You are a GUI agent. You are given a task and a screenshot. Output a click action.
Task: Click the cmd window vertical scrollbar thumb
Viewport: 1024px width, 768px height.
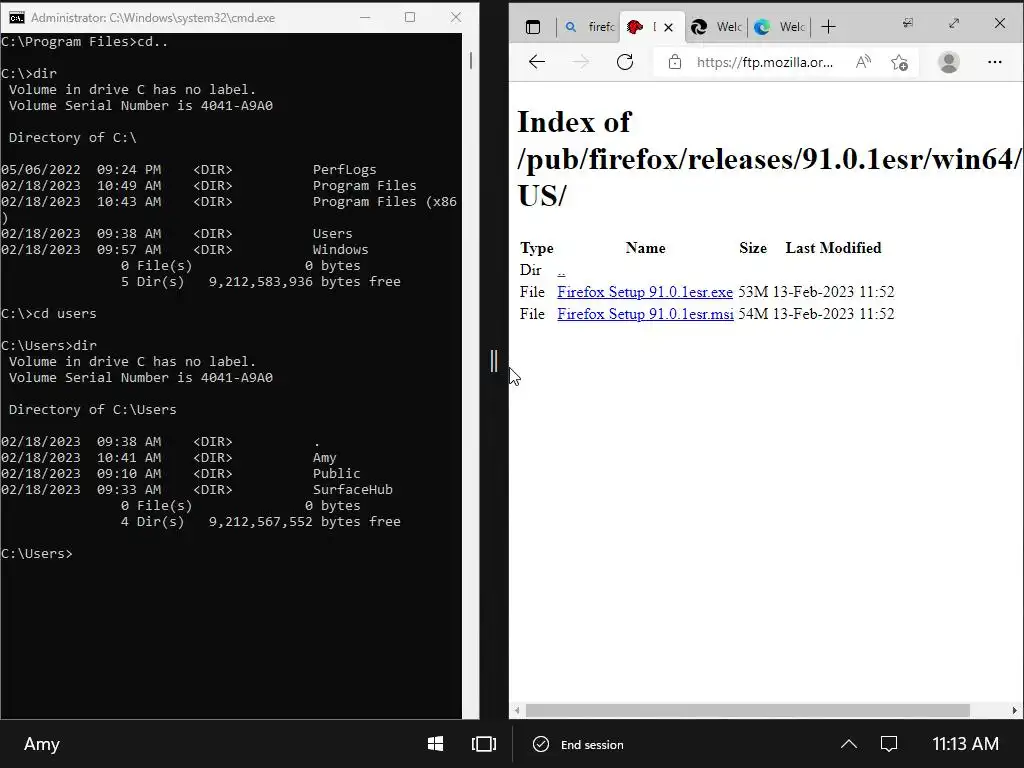(x=471, y=60)
